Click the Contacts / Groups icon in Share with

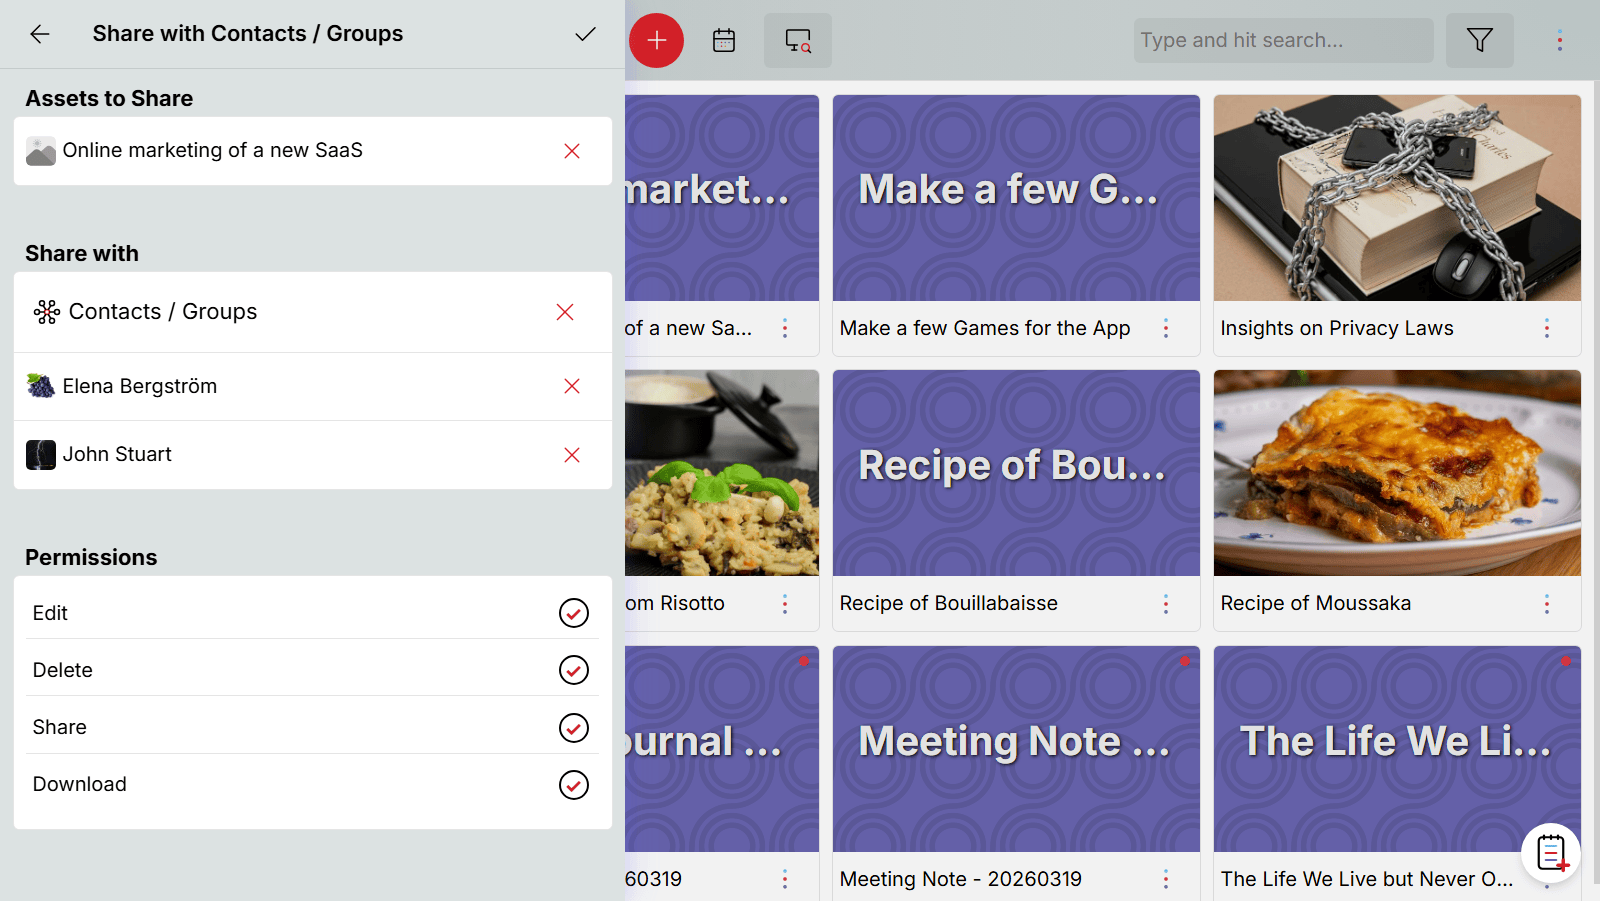pos(45,312)
